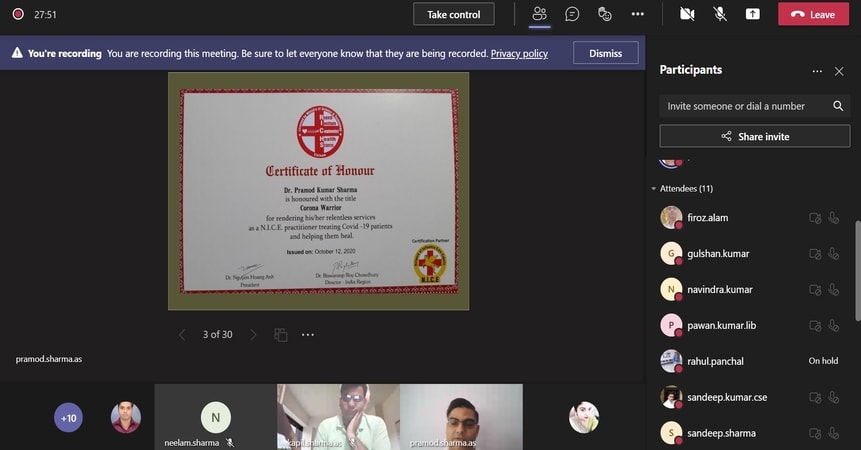Open Participants panel more options
861x450 pixels.
coord(817,71)
